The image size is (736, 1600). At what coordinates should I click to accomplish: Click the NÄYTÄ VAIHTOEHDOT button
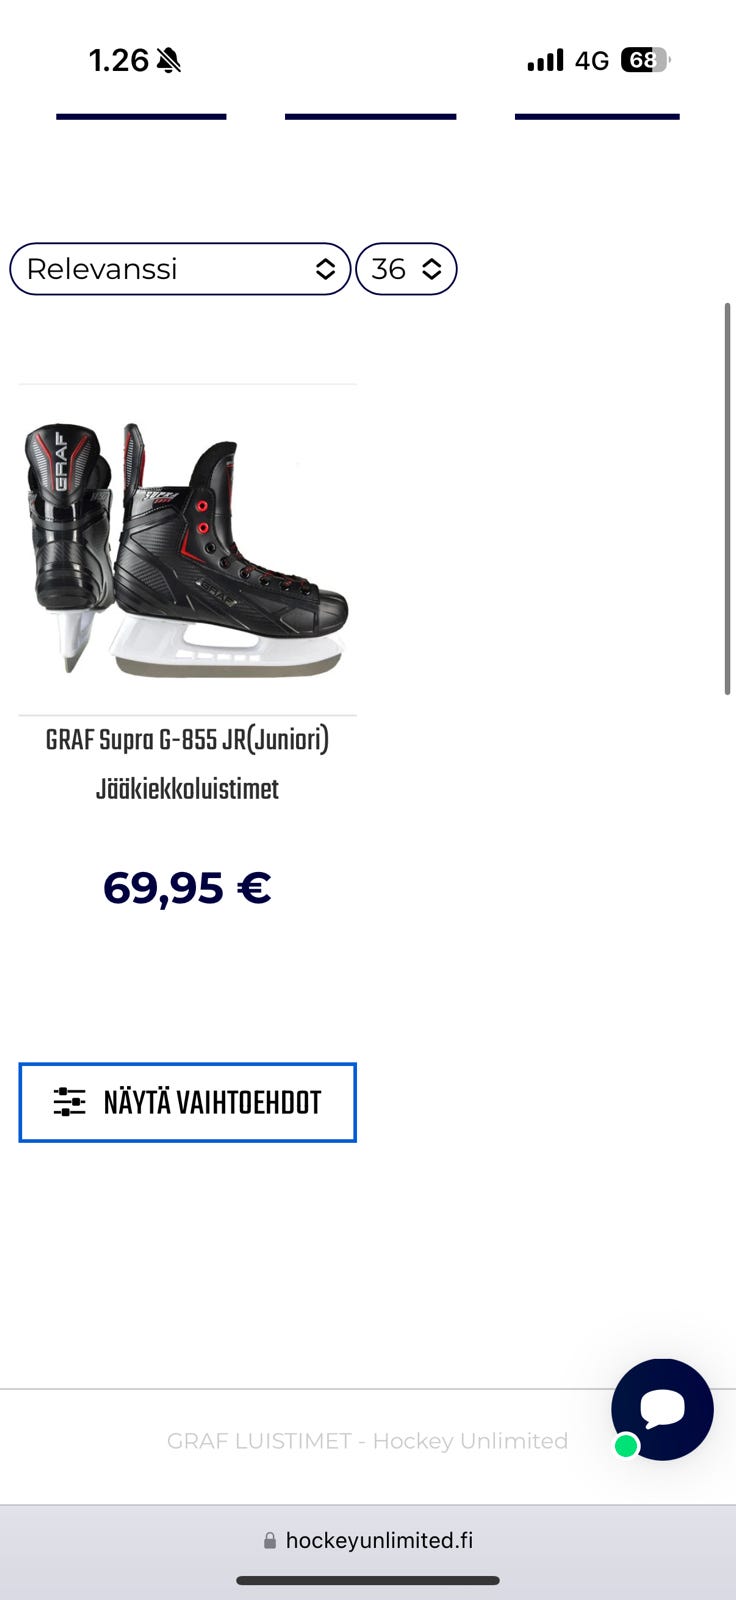pyautogui.click(x=187, y=1102)
